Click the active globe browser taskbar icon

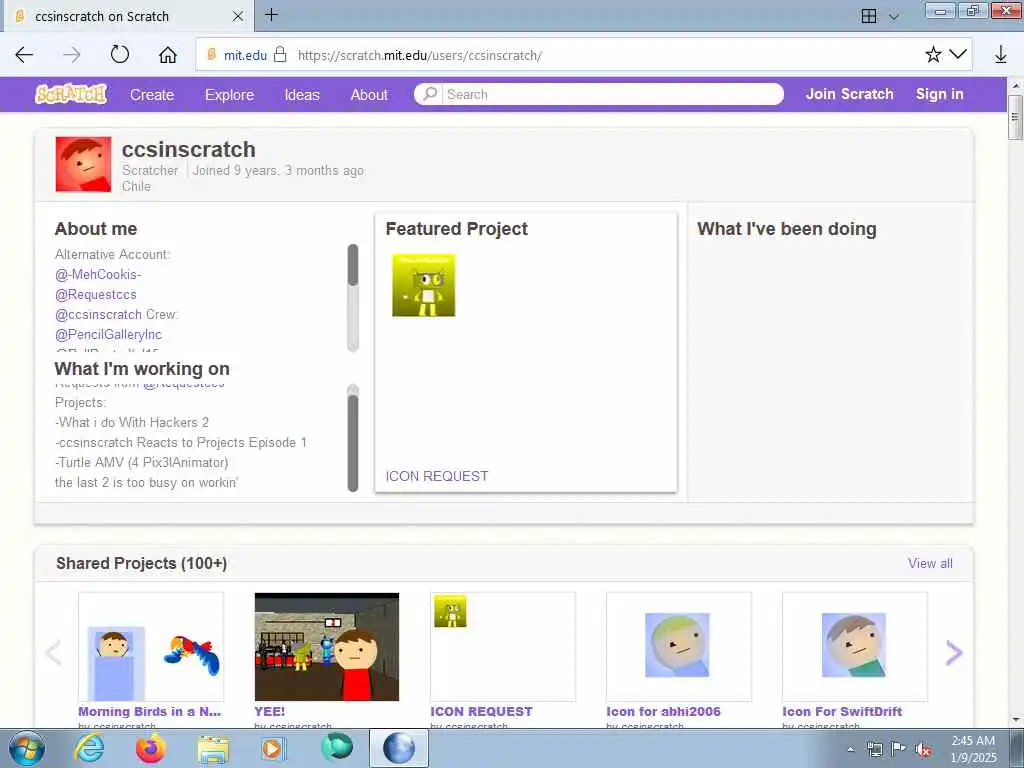coord(399,748)
